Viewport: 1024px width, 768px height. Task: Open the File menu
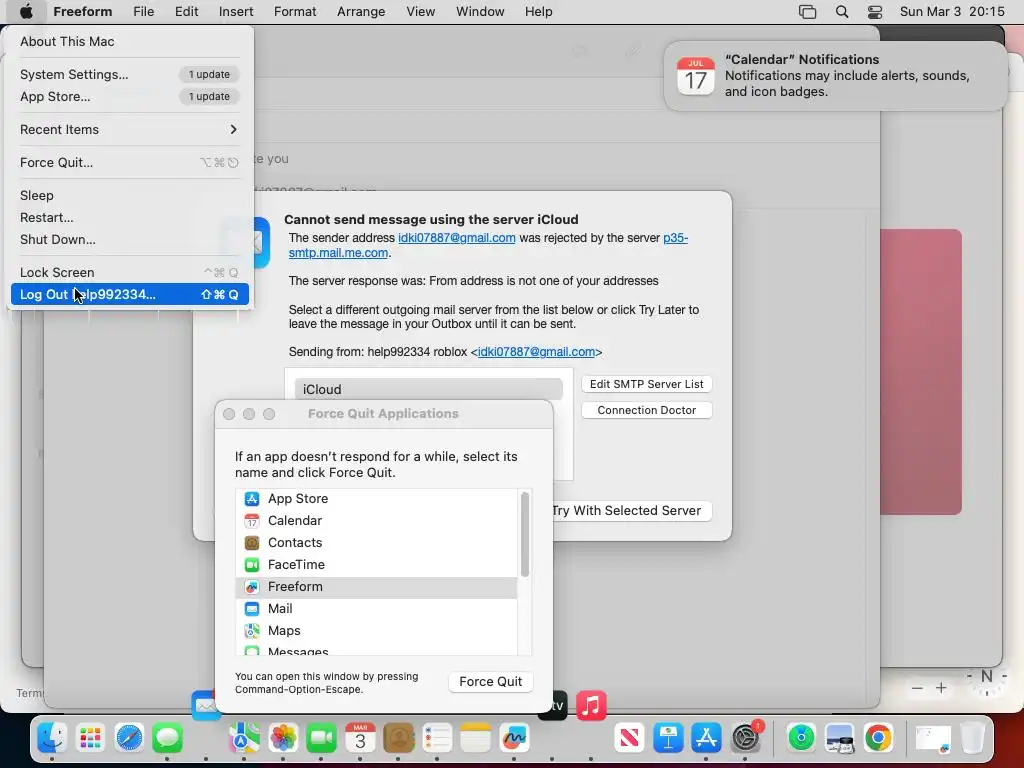click(x=144, y=12)
